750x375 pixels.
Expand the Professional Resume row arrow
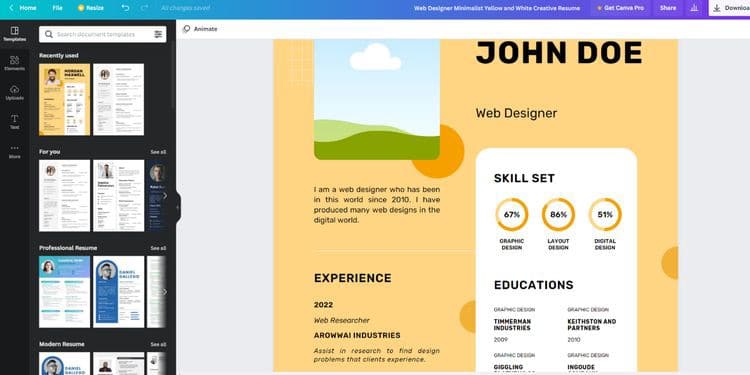[165, 292]
